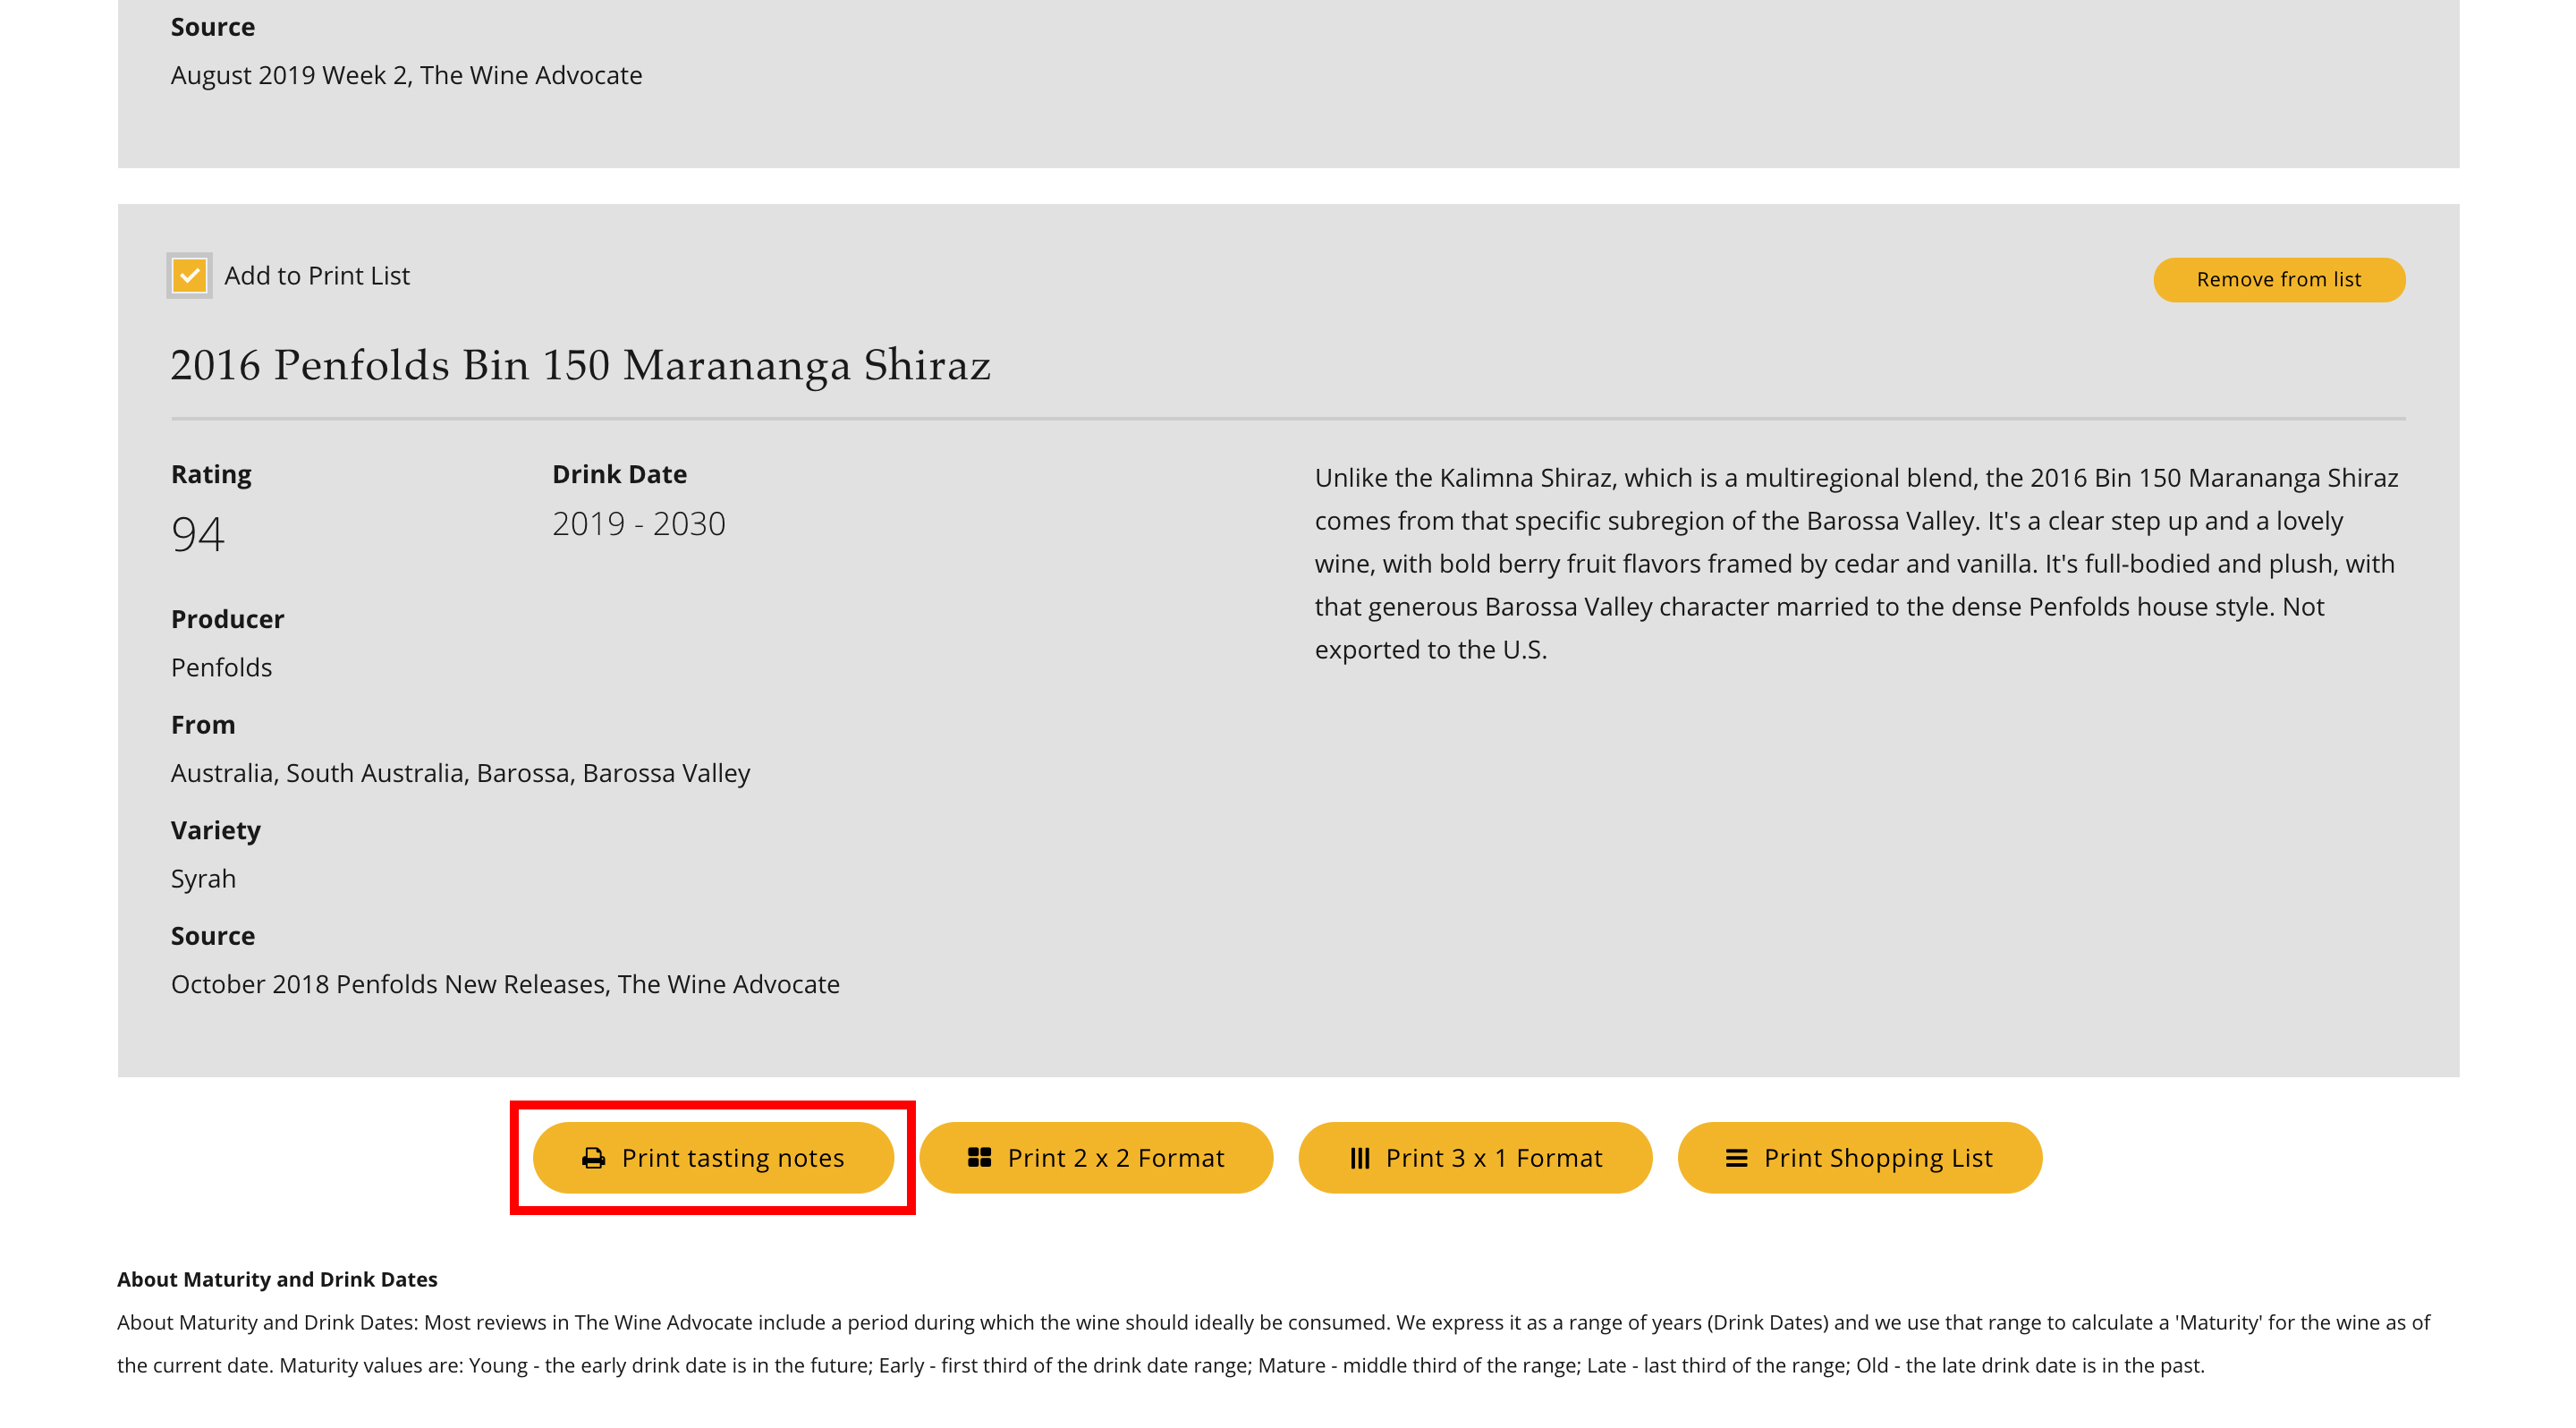
Task: Click the 2019 - 2030 drink date
Action: pos(638,524)
